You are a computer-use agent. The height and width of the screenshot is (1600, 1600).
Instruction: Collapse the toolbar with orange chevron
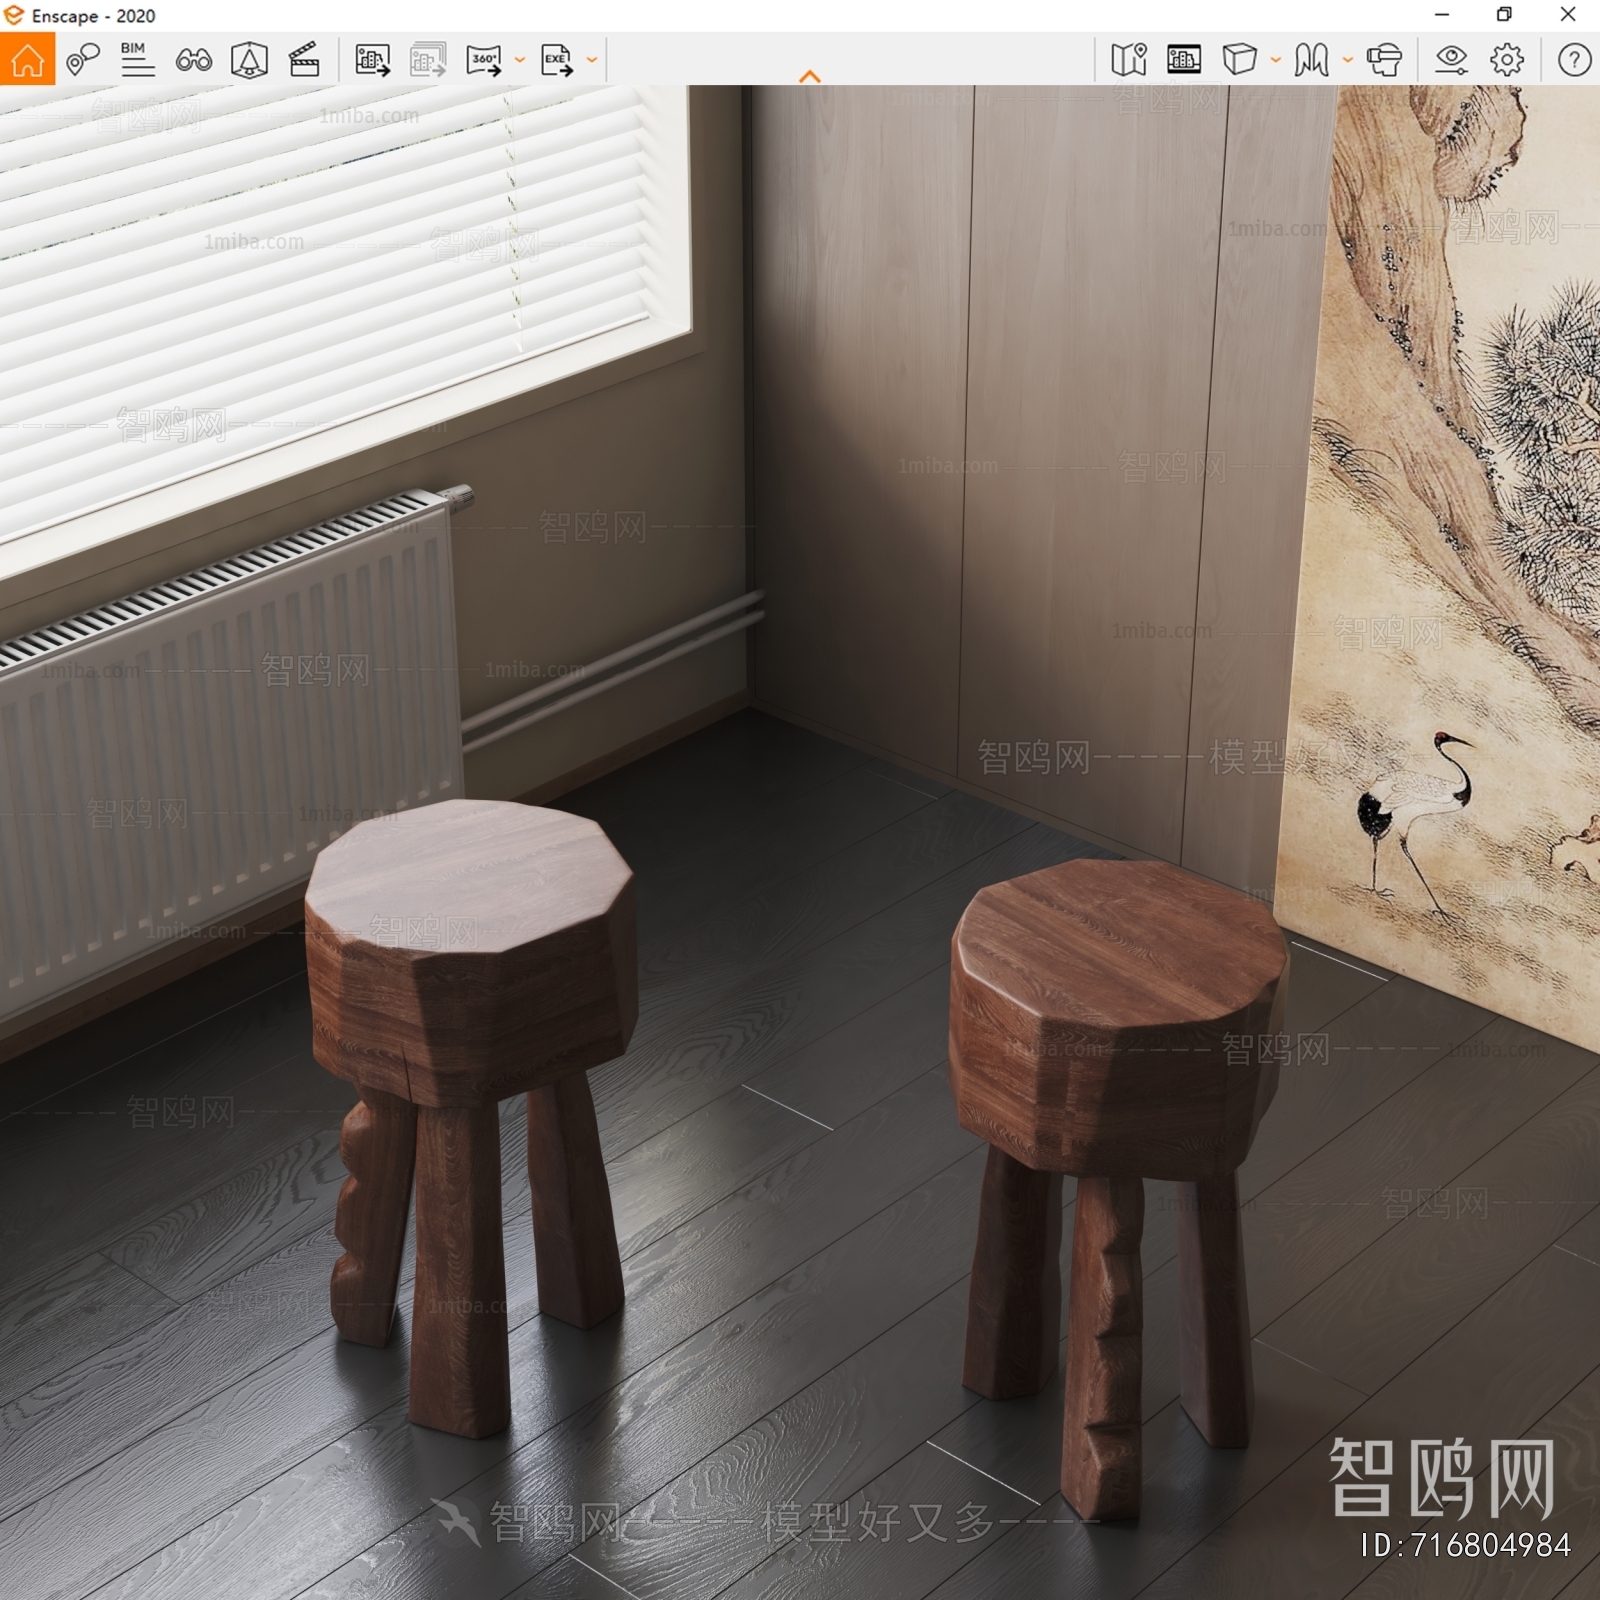(x=810, y=76)
